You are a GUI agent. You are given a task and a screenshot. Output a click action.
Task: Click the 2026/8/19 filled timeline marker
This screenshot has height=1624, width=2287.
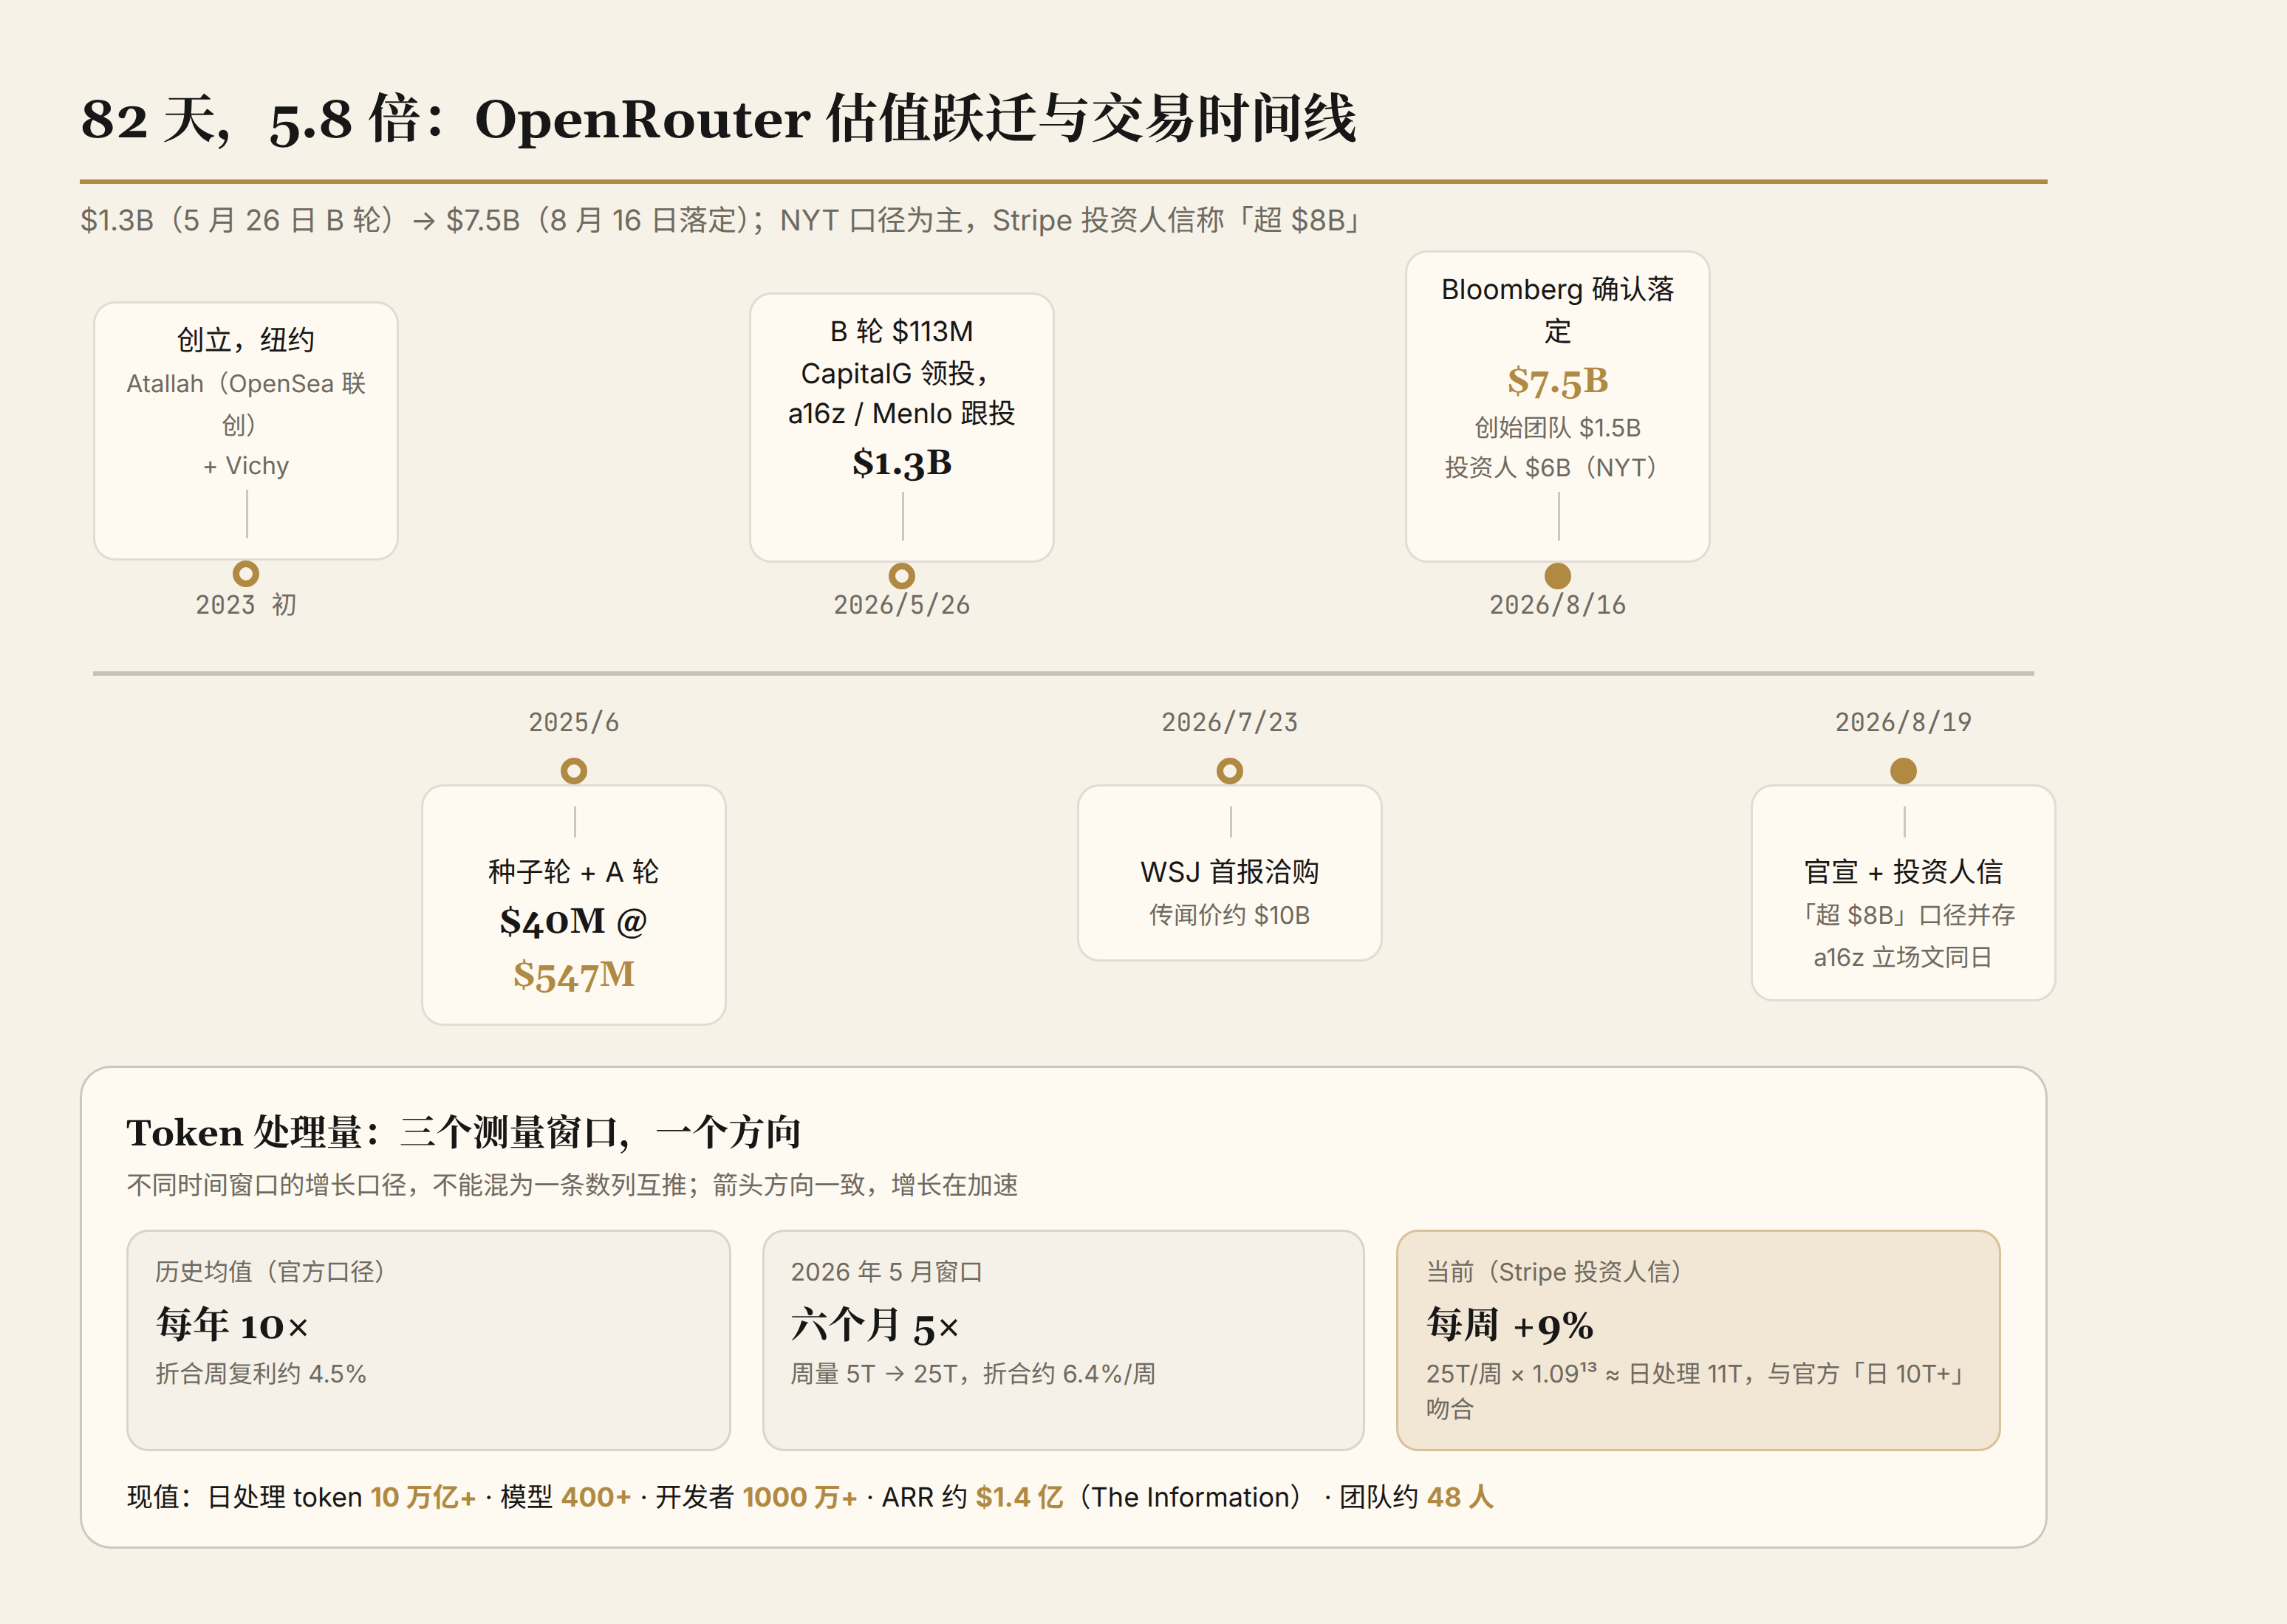click(x=1904, y=771)
